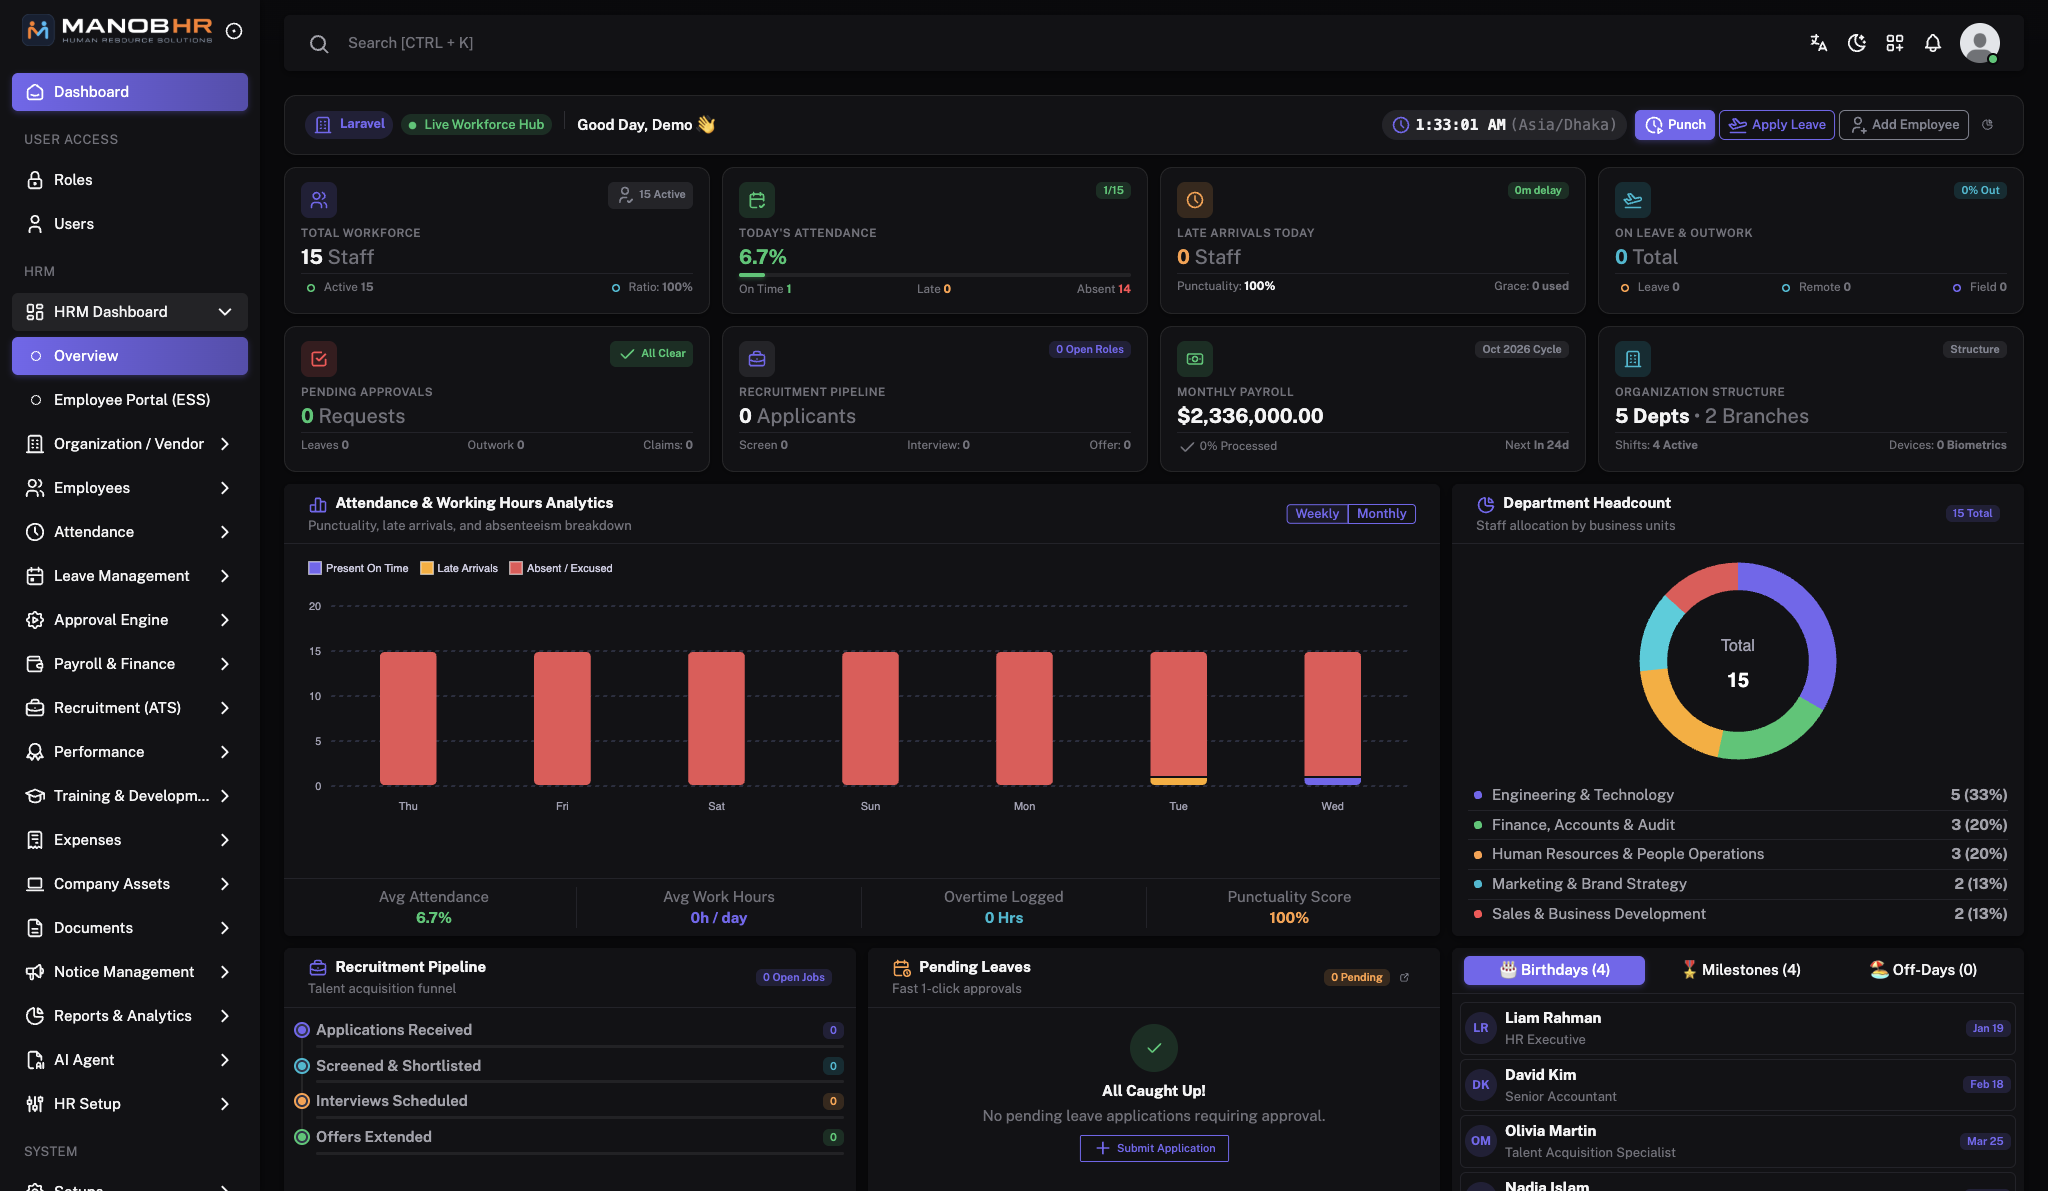The height and width of the screenshot is (1191, 2048).
Task: Click the language translate icon
Action: coord(1819,43)
